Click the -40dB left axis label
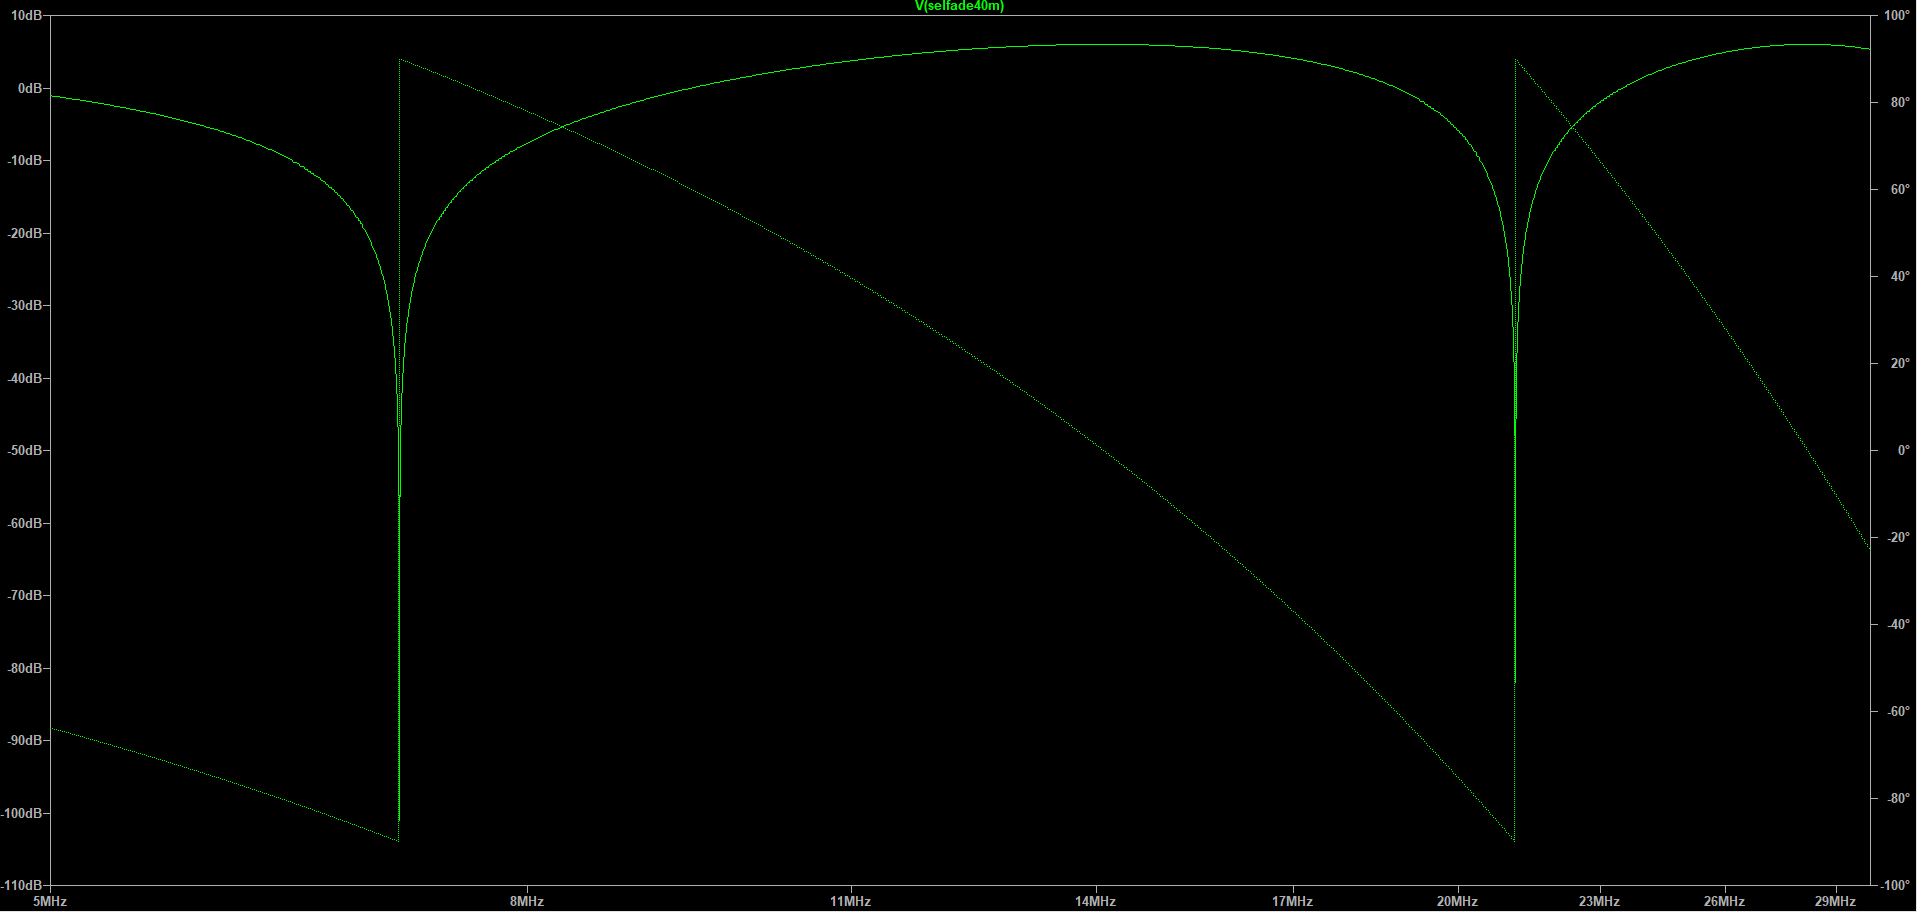 coord(25,379)
